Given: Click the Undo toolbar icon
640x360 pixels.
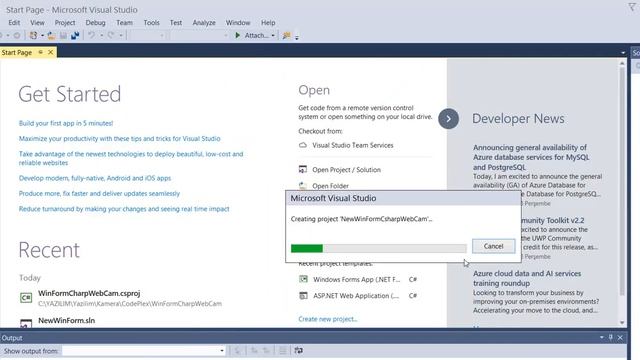Looking at the screenshot, I should pyautogui.click(x=91, y=36).
